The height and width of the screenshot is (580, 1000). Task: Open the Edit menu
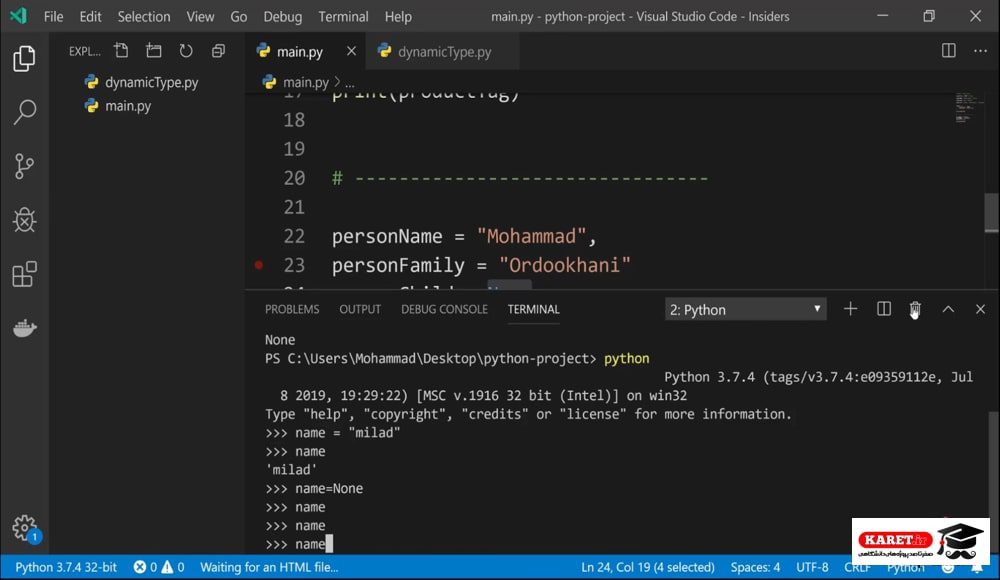(91, 17)
